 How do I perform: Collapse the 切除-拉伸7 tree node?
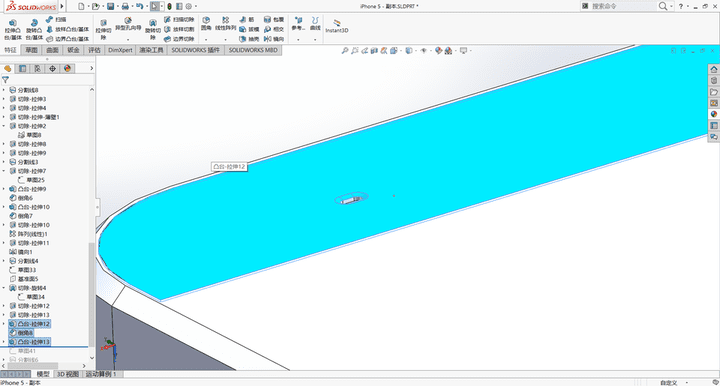[4, 171]
